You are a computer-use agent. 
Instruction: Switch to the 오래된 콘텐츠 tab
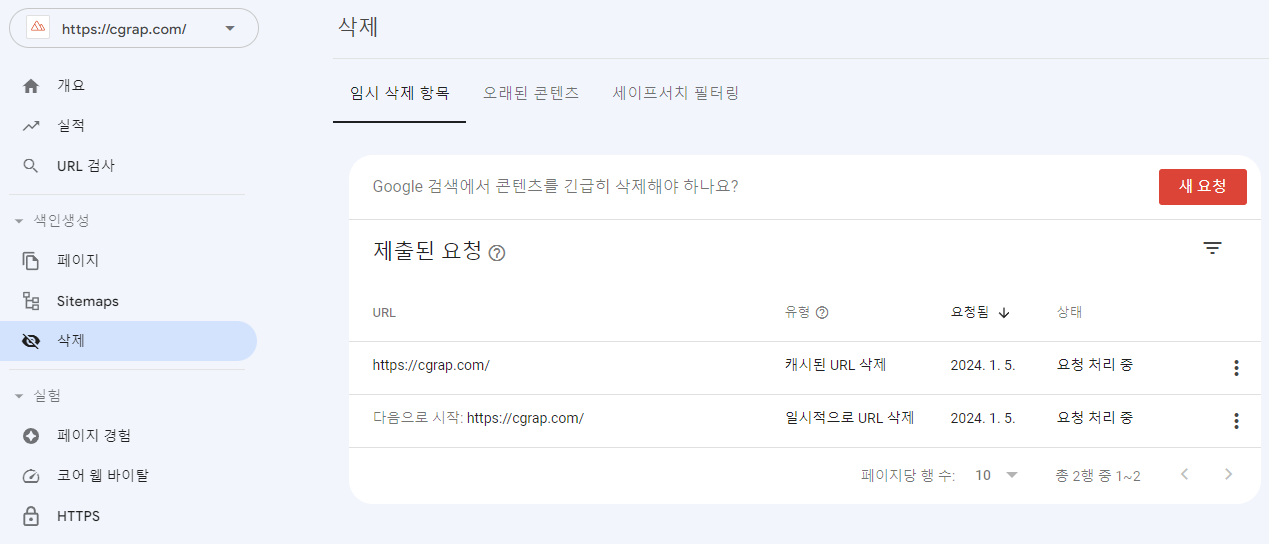coord(531,93)
